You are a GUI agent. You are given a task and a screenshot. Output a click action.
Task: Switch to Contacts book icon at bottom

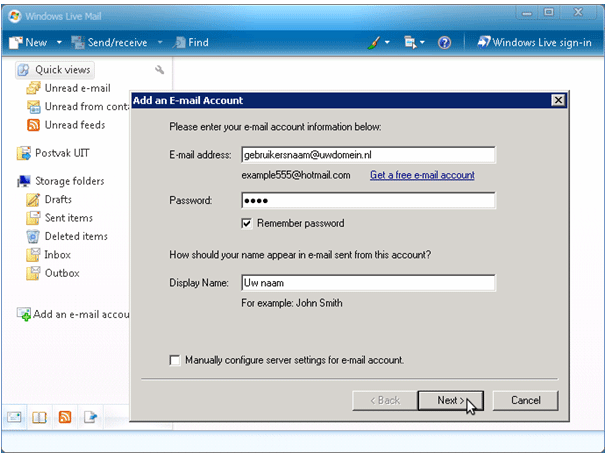[x=39, y=417]
